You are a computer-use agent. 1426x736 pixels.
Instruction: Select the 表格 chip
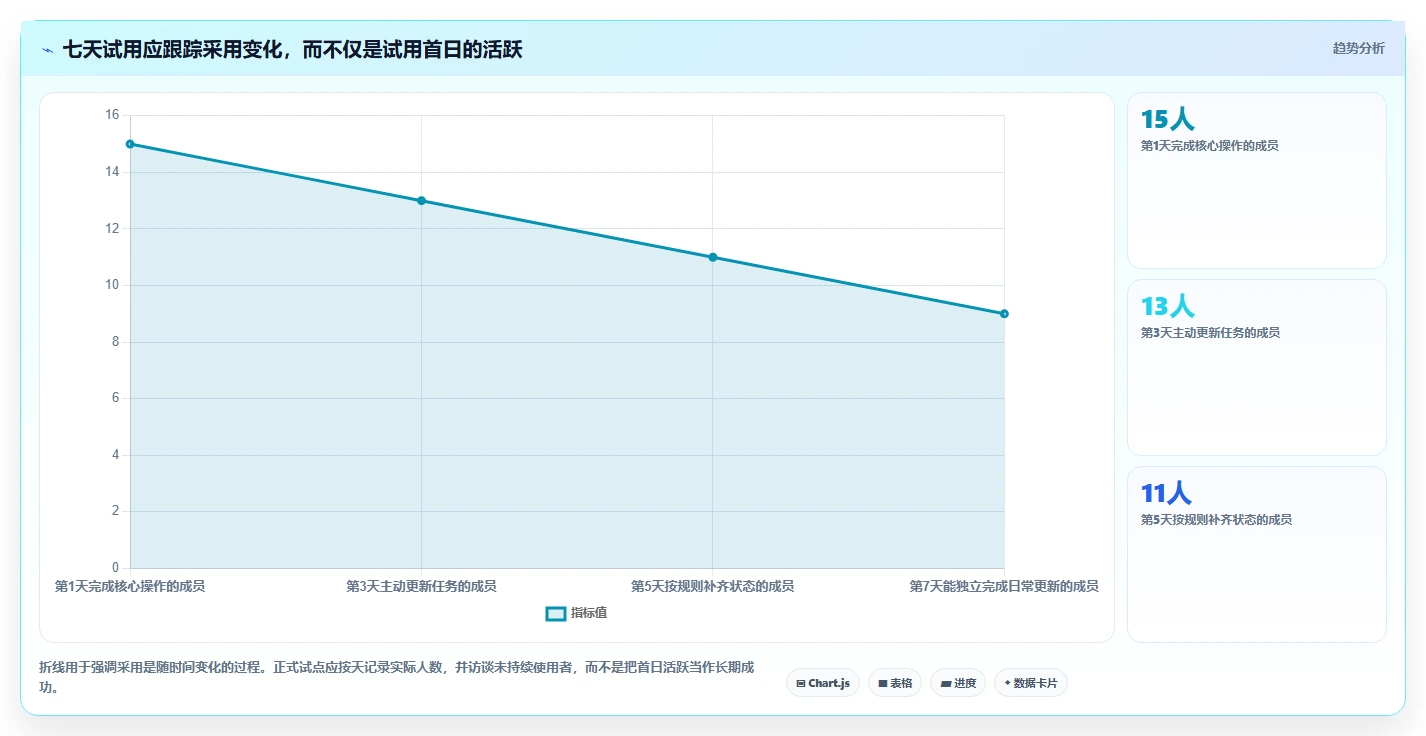pos(895,683)
